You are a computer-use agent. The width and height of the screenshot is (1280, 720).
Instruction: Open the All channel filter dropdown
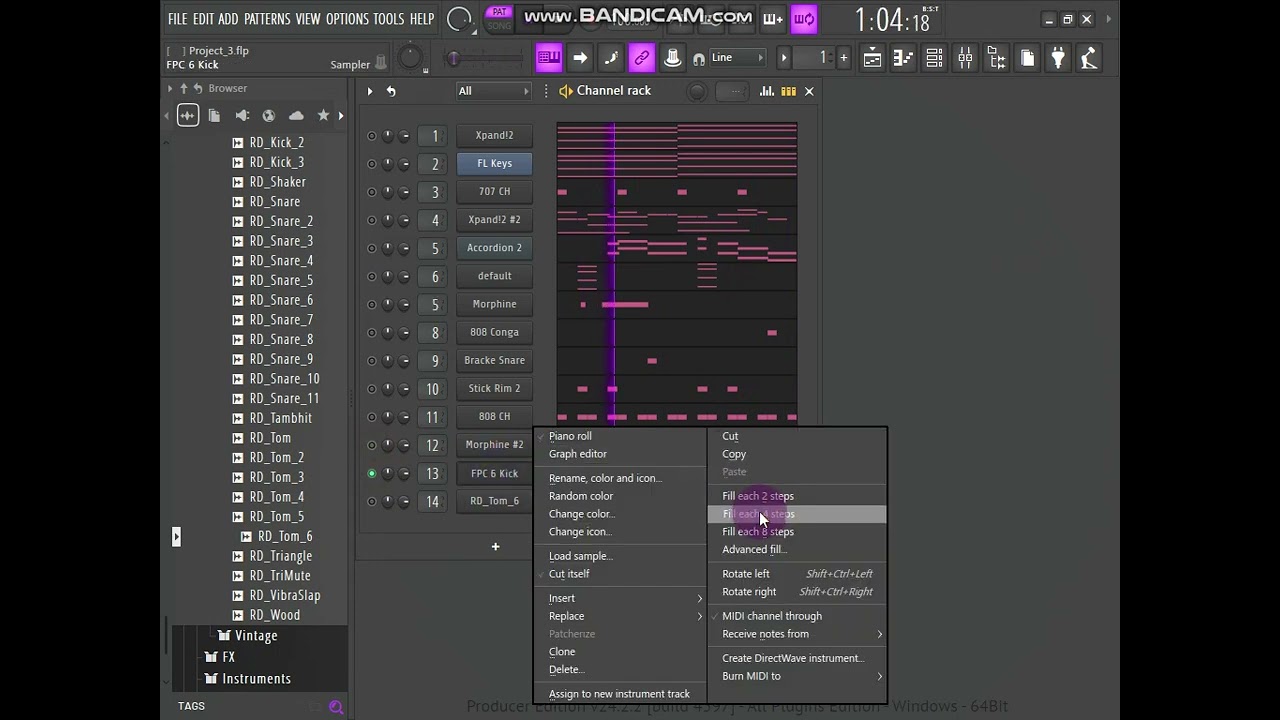coord(493,91)
